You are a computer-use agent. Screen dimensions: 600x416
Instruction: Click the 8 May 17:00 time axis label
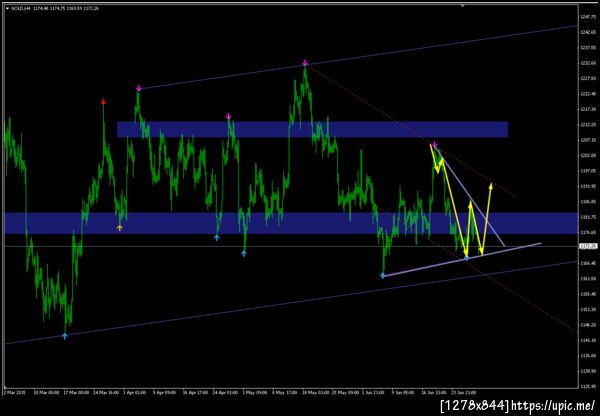pos(284,393)
